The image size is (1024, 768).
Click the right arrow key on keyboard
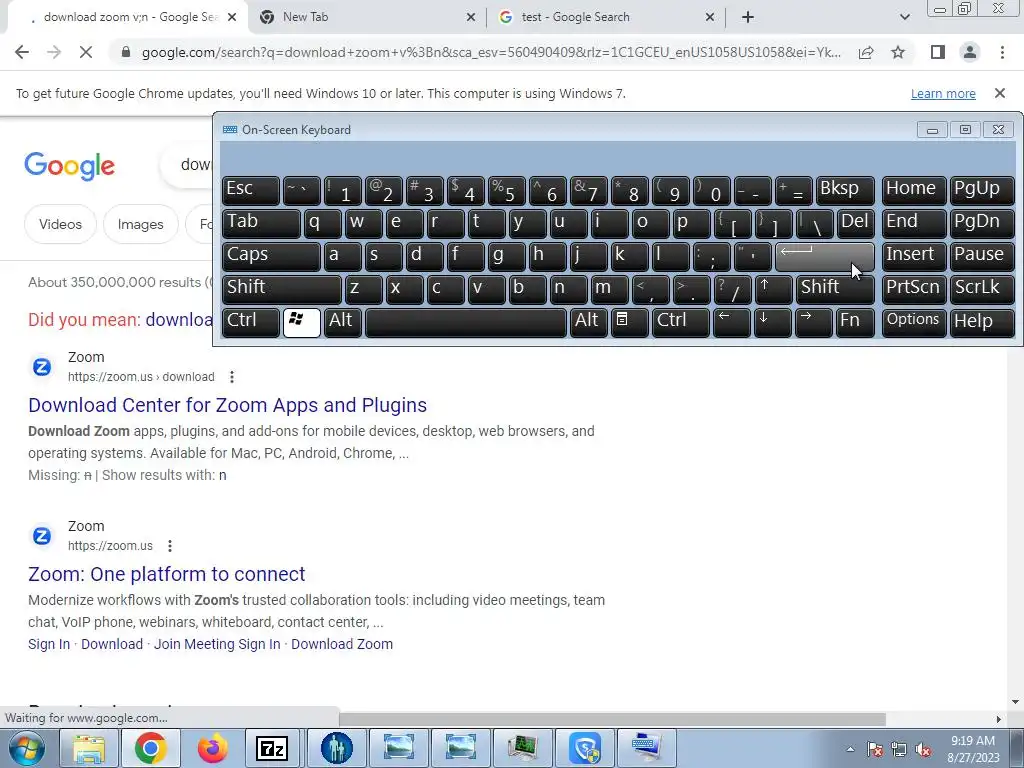[x=813, y=322]
